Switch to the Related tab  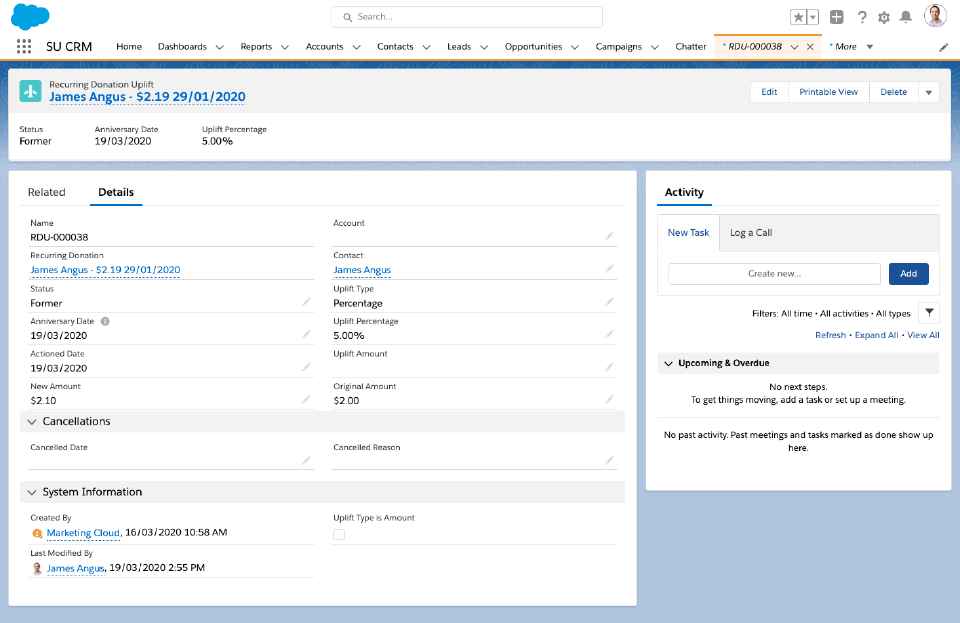pyautogui.click(x=47, y=192)
